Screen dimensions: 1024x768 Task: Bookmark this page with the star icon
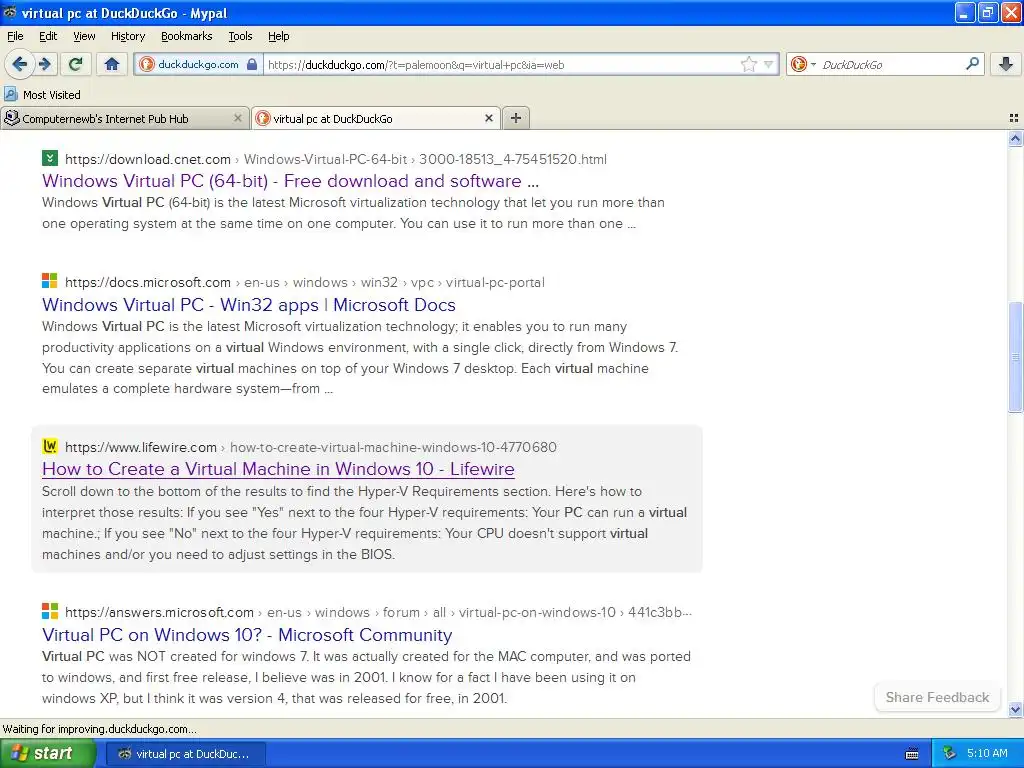748,64
